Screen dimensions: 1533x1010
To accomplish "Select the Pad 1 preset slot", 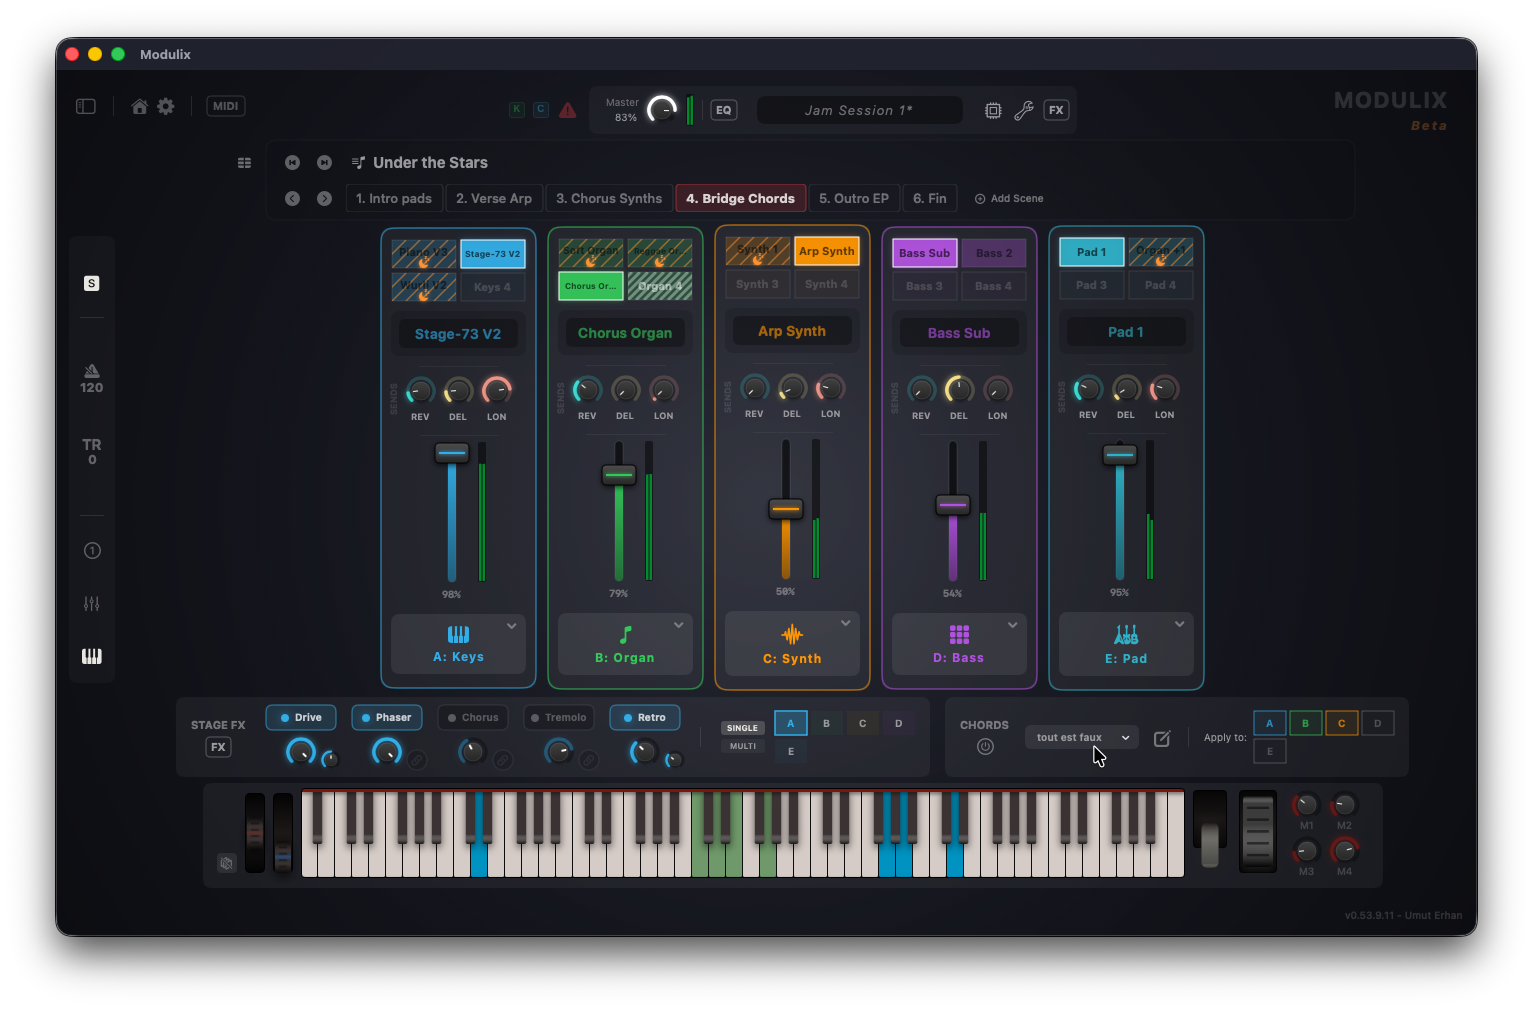I will click(x=1092, y=252).
